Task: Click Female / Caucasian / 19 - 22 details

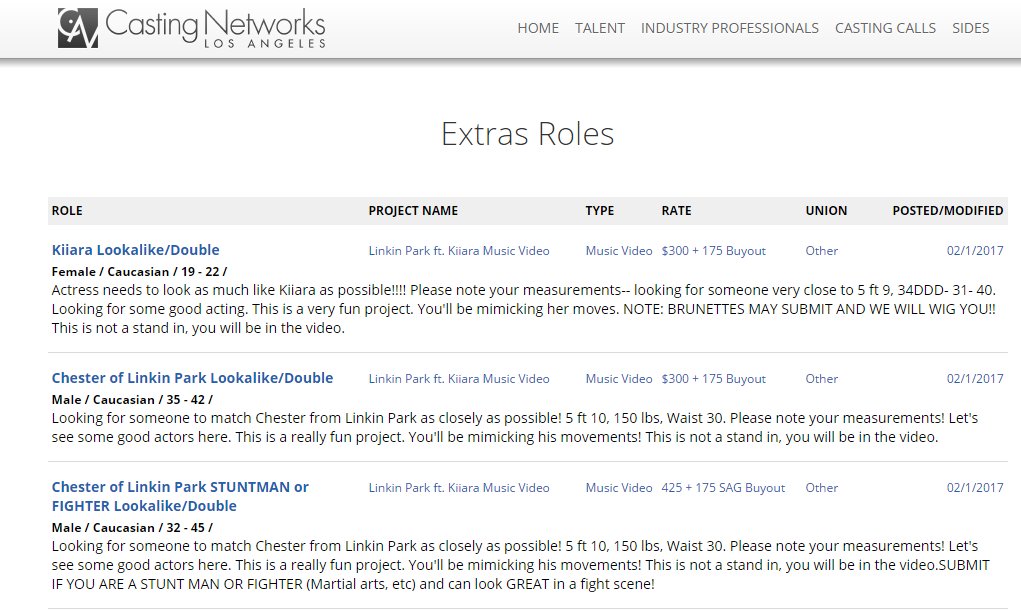Action: [139, 272]
